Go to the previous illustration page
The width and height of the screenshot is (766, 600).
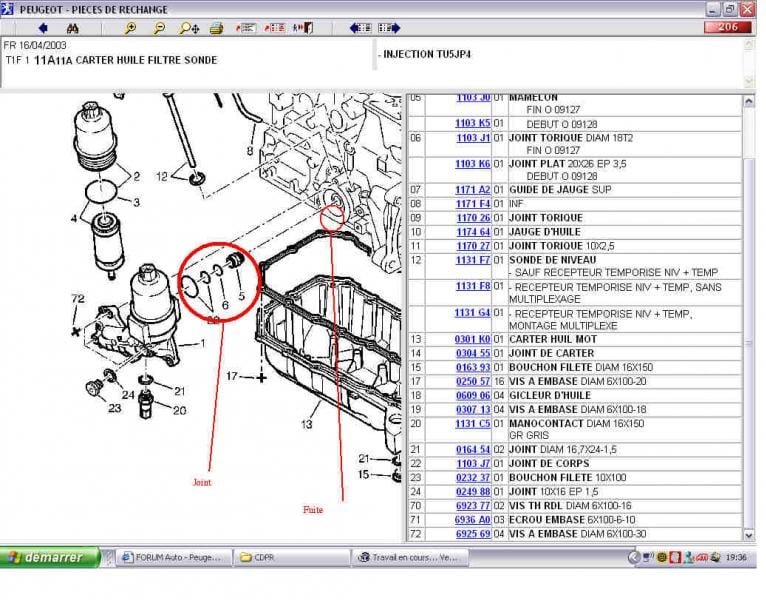(x=361, y=28)
